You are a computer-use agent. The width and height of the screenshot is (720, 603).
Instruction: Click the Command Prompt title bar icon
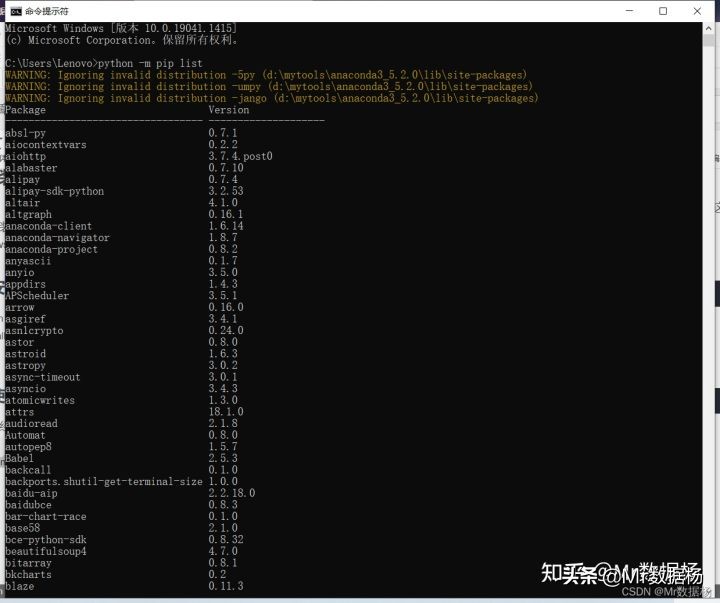[16, 11]
